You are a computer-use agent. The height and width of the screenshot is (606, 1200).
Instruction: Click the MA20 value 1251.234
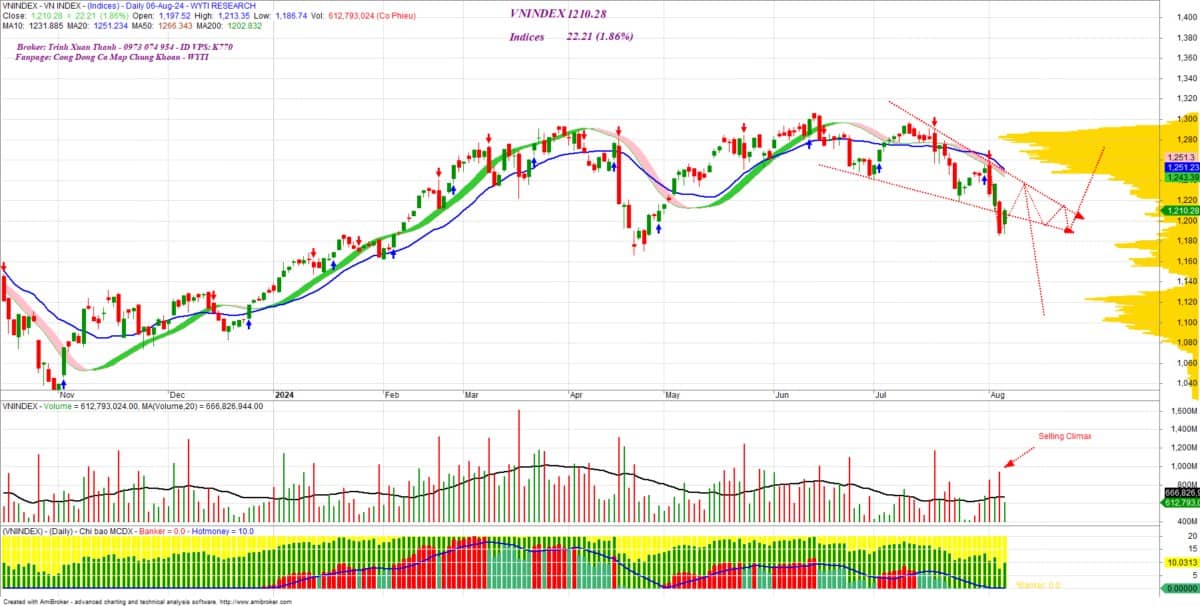click(110, 26)
